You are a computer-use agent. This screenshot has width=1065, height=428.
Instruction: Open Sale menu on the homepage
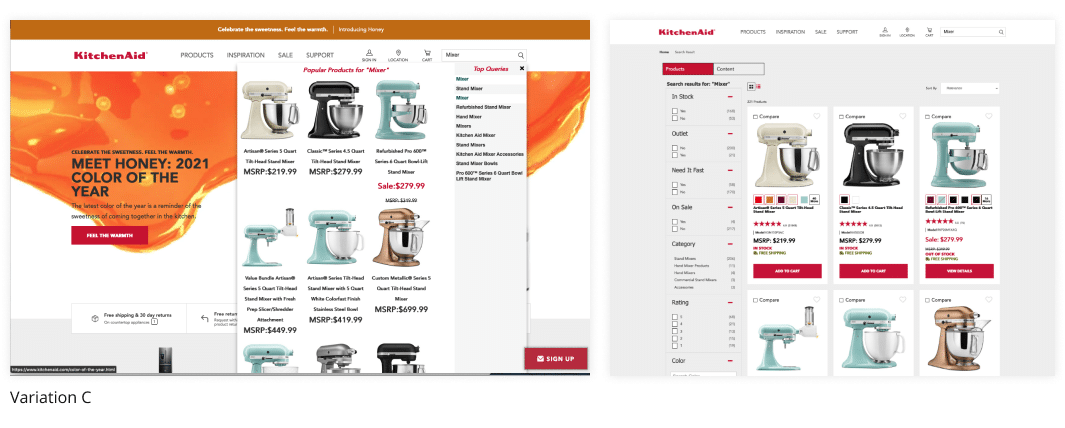pyautogui.click(x=285, y=55)
